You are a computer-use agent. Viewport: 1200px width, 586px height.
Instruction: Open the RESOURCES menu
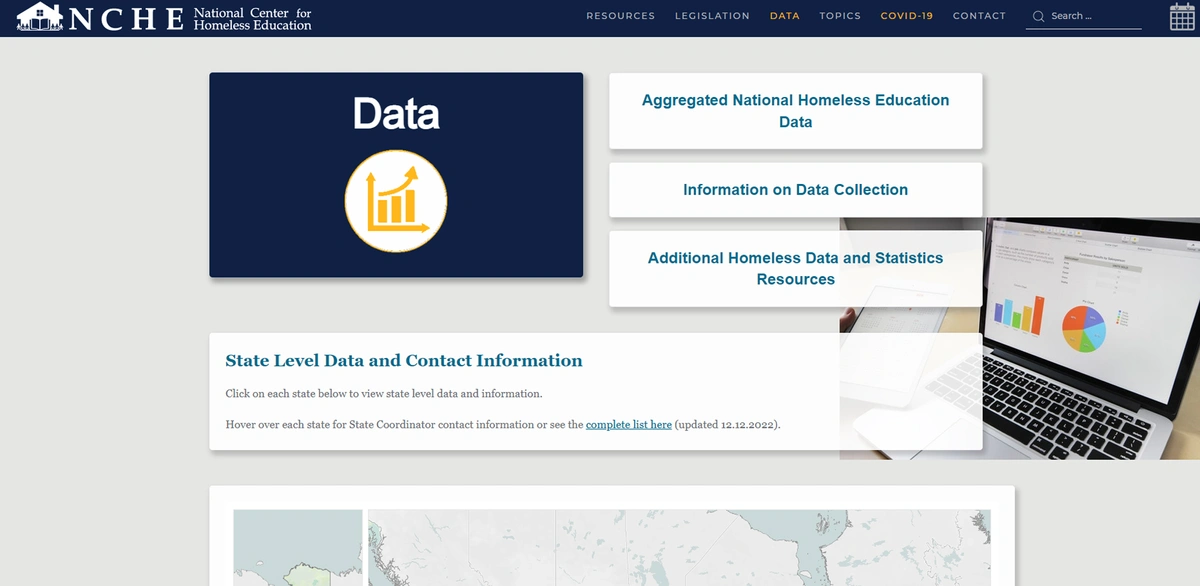coord(620,16)
